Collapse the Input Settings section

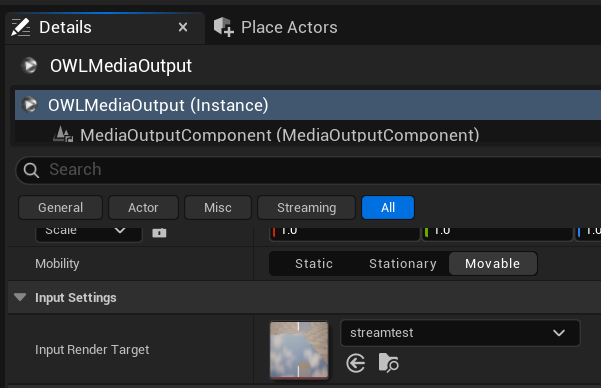click(x=20, y=297)
